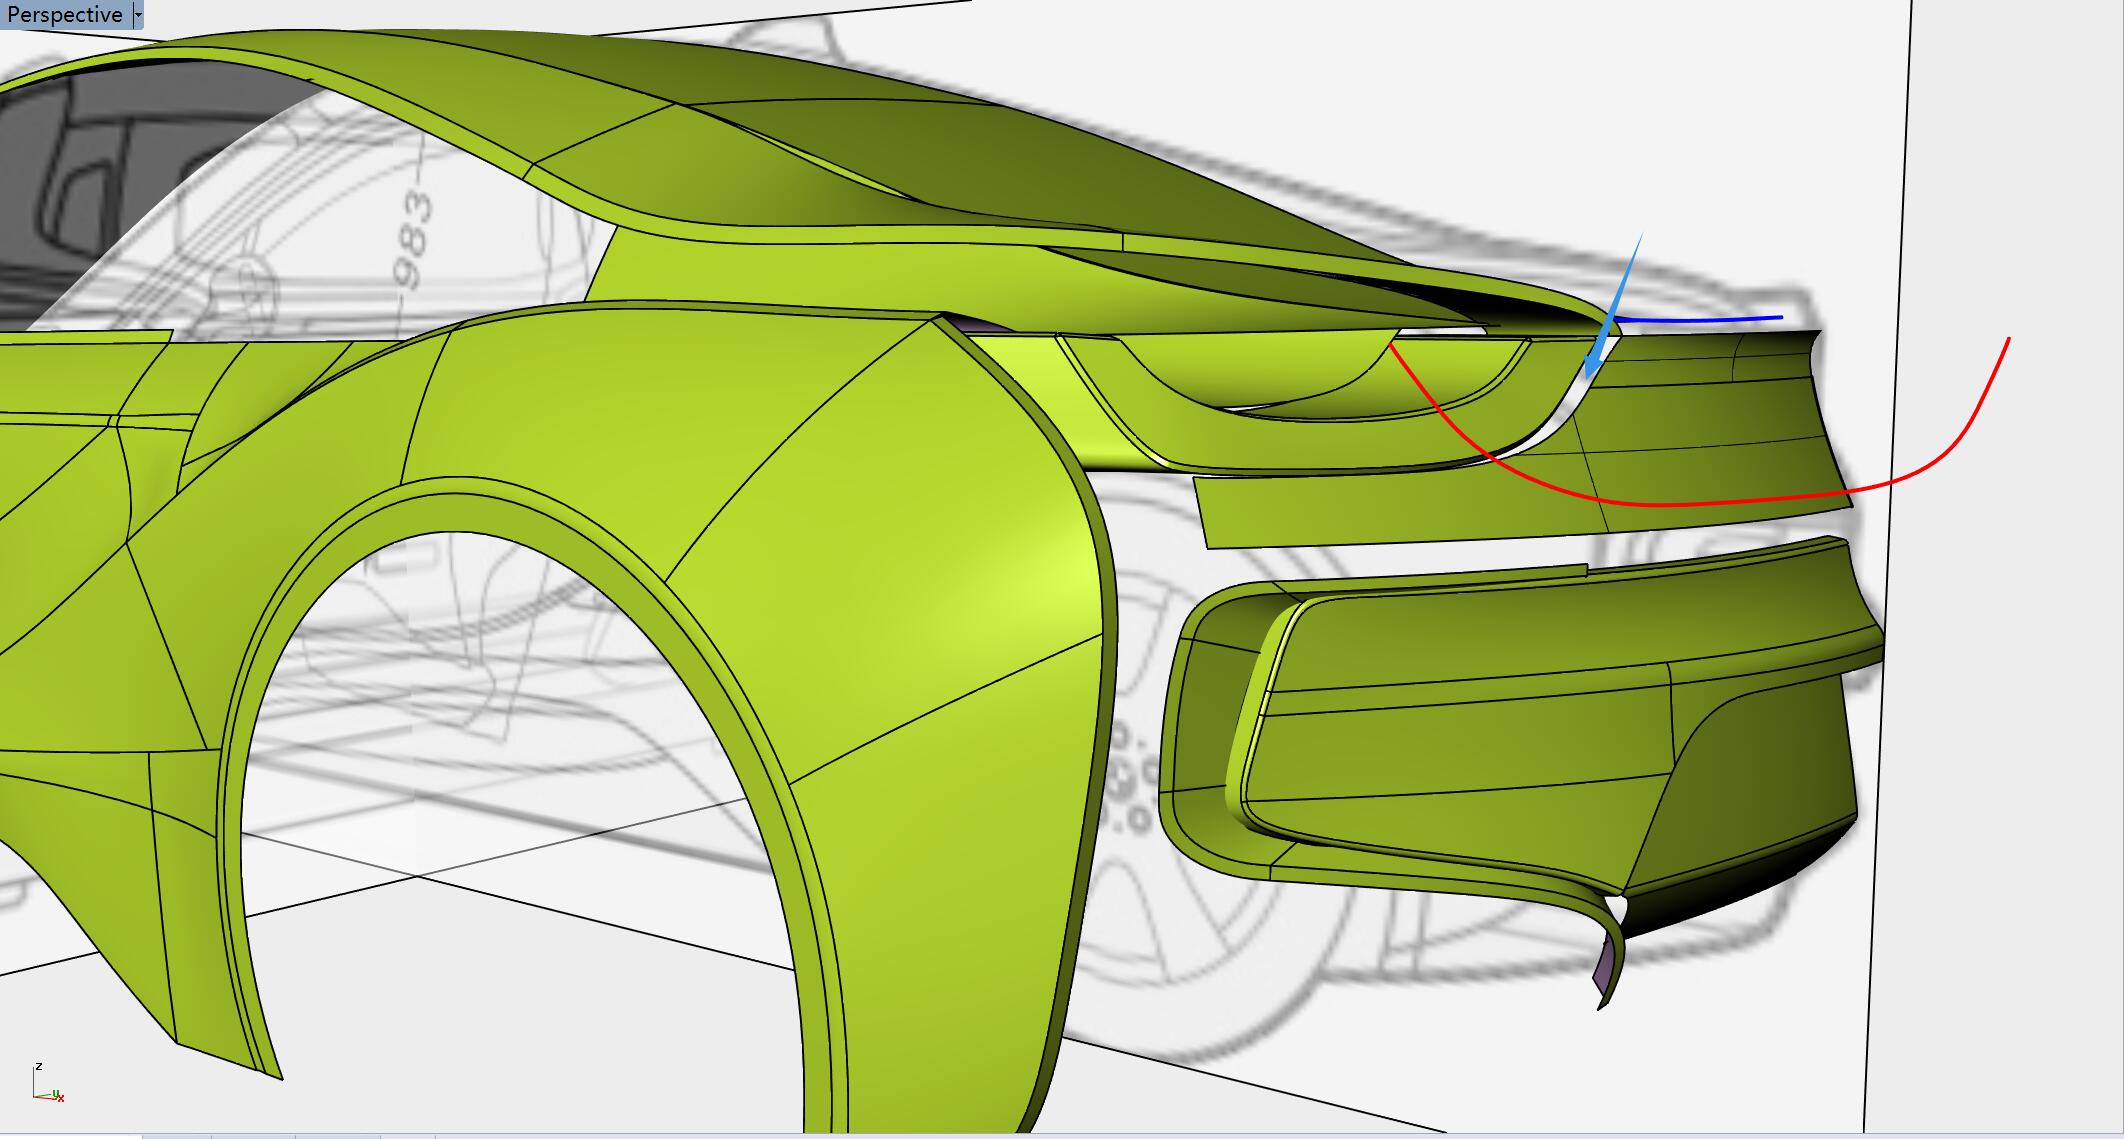Click the Perspective viewport title label
This screenshot has width=2124, height=1139.
coord(64,15)
